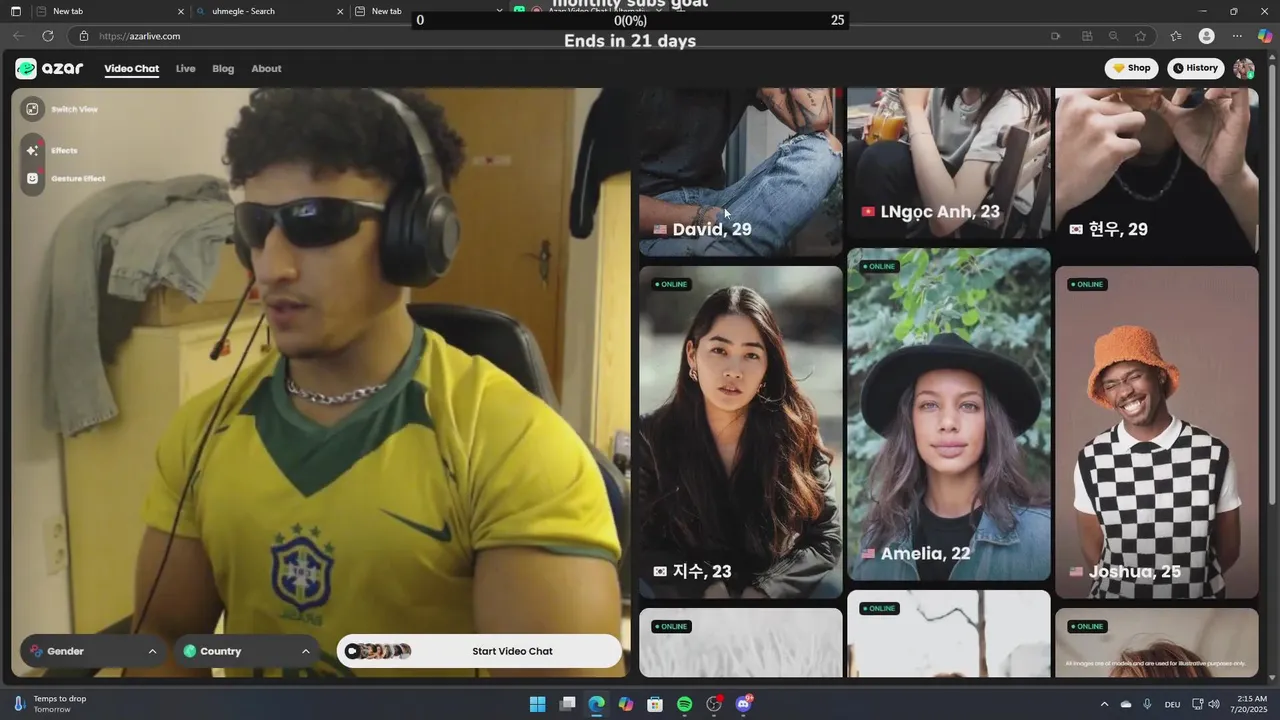
Task: Click the tray microphone icon
Action: click(x=1147, y=704)
